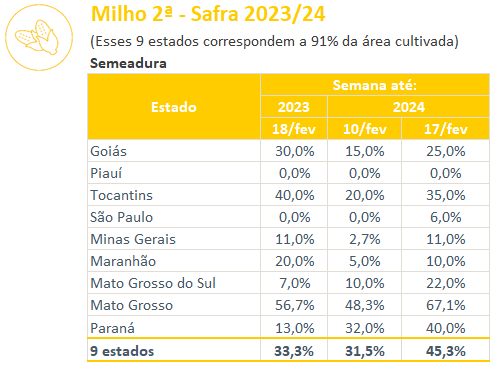
Task: Click Mato Grosso value 67,1%
Action: (x=446, y=305)
